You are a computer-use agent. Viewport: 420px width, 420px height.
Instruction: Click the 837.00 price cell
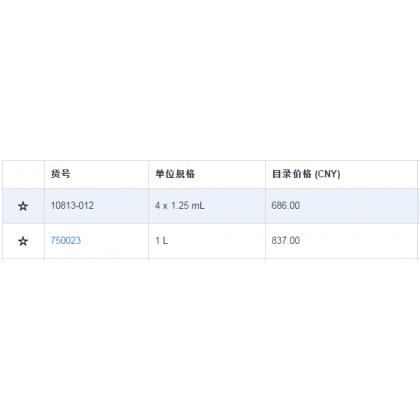pyautogui.click(x=341, y=241)
